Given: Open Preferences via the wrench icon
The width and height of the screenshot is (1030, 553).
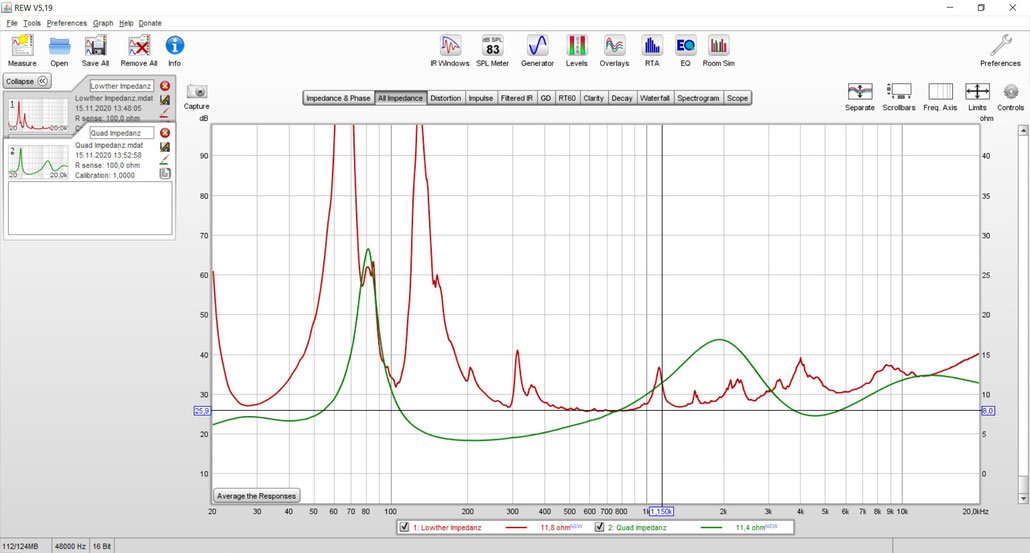Looking at the screenshot, I should coord(1000,47).
